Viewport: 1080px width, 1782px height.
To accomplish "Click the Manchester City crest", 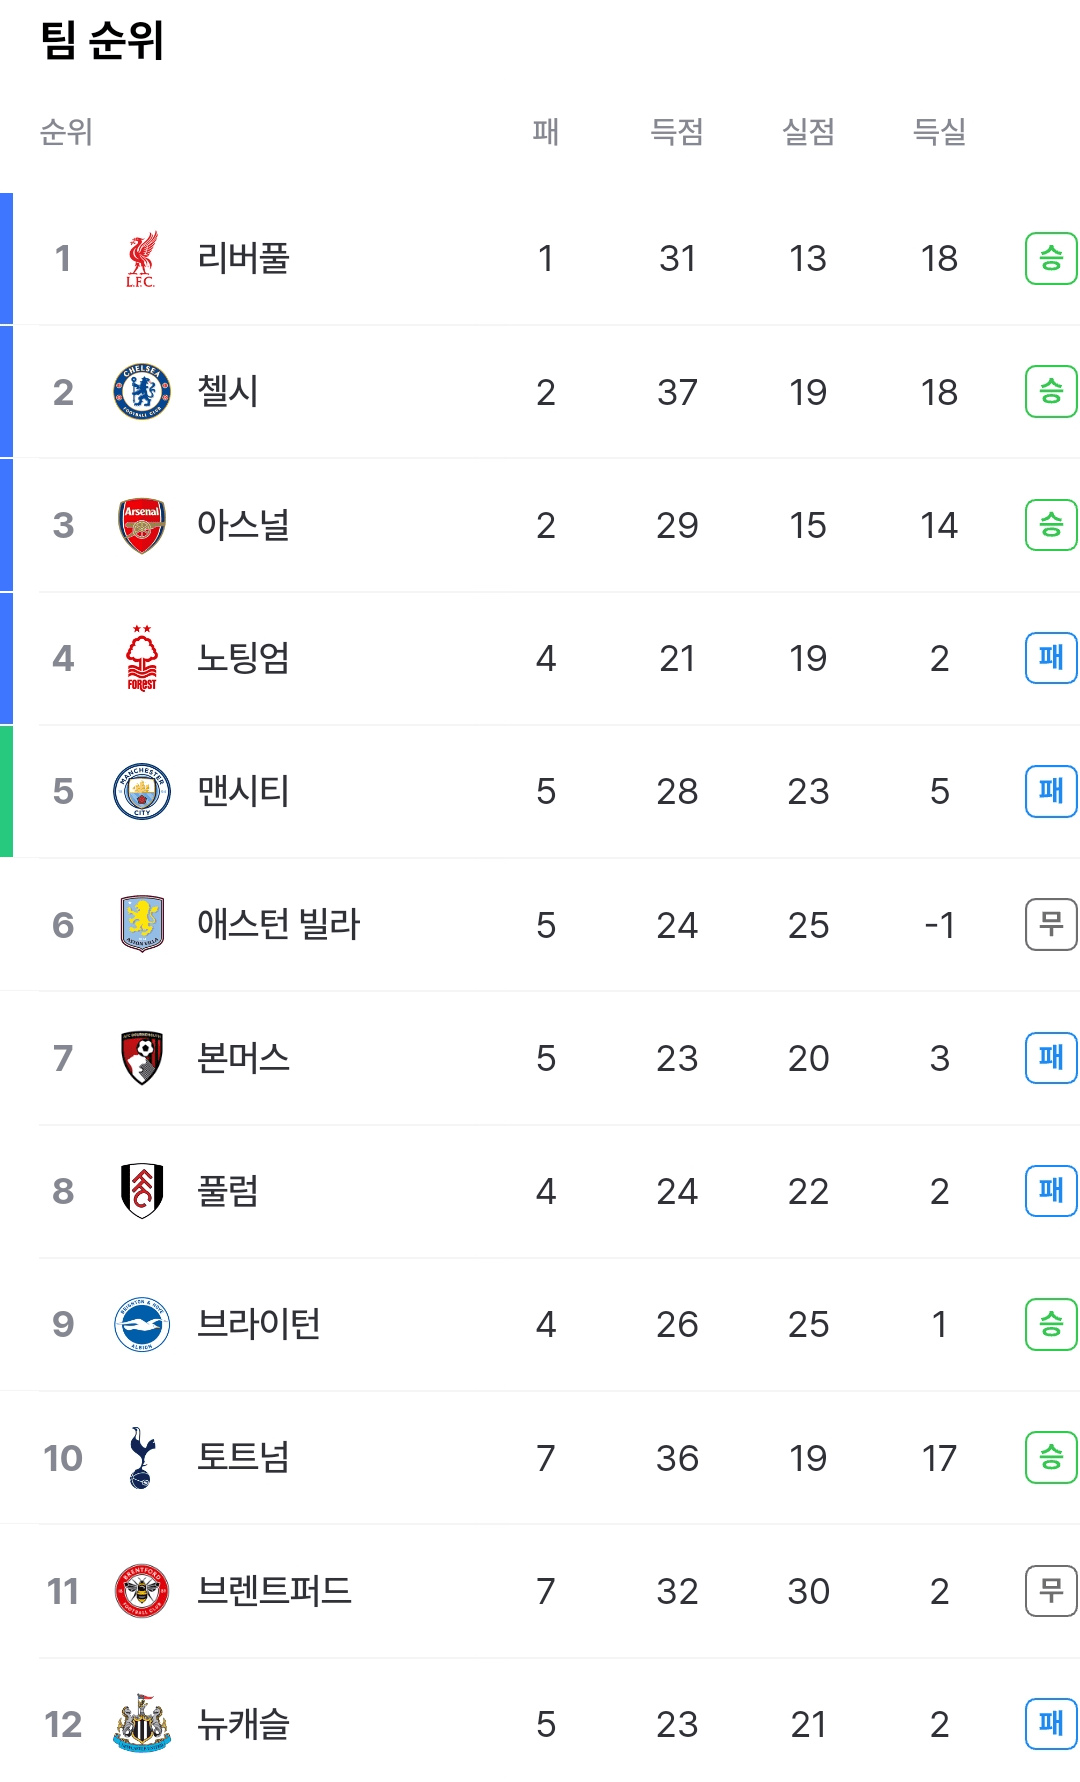I will click(x=141, y=791).
